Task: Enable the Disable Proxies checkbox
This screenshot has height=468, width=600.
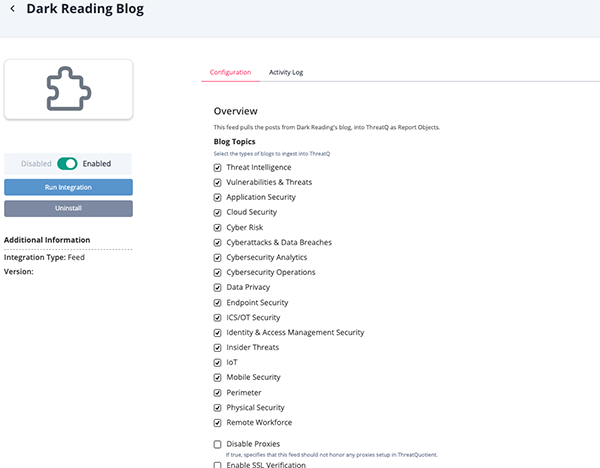Action: point(217,444)
